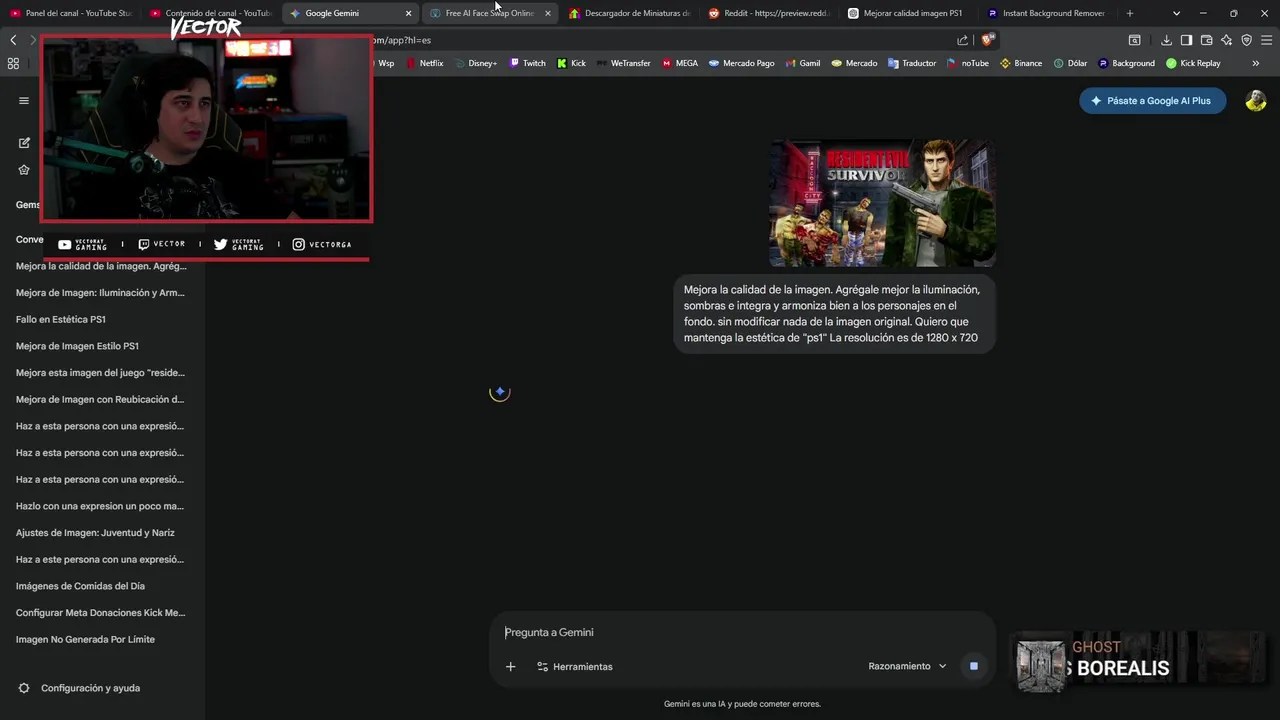
Task: Open the Disney+ bookmark
Action: tap(475, 63)
